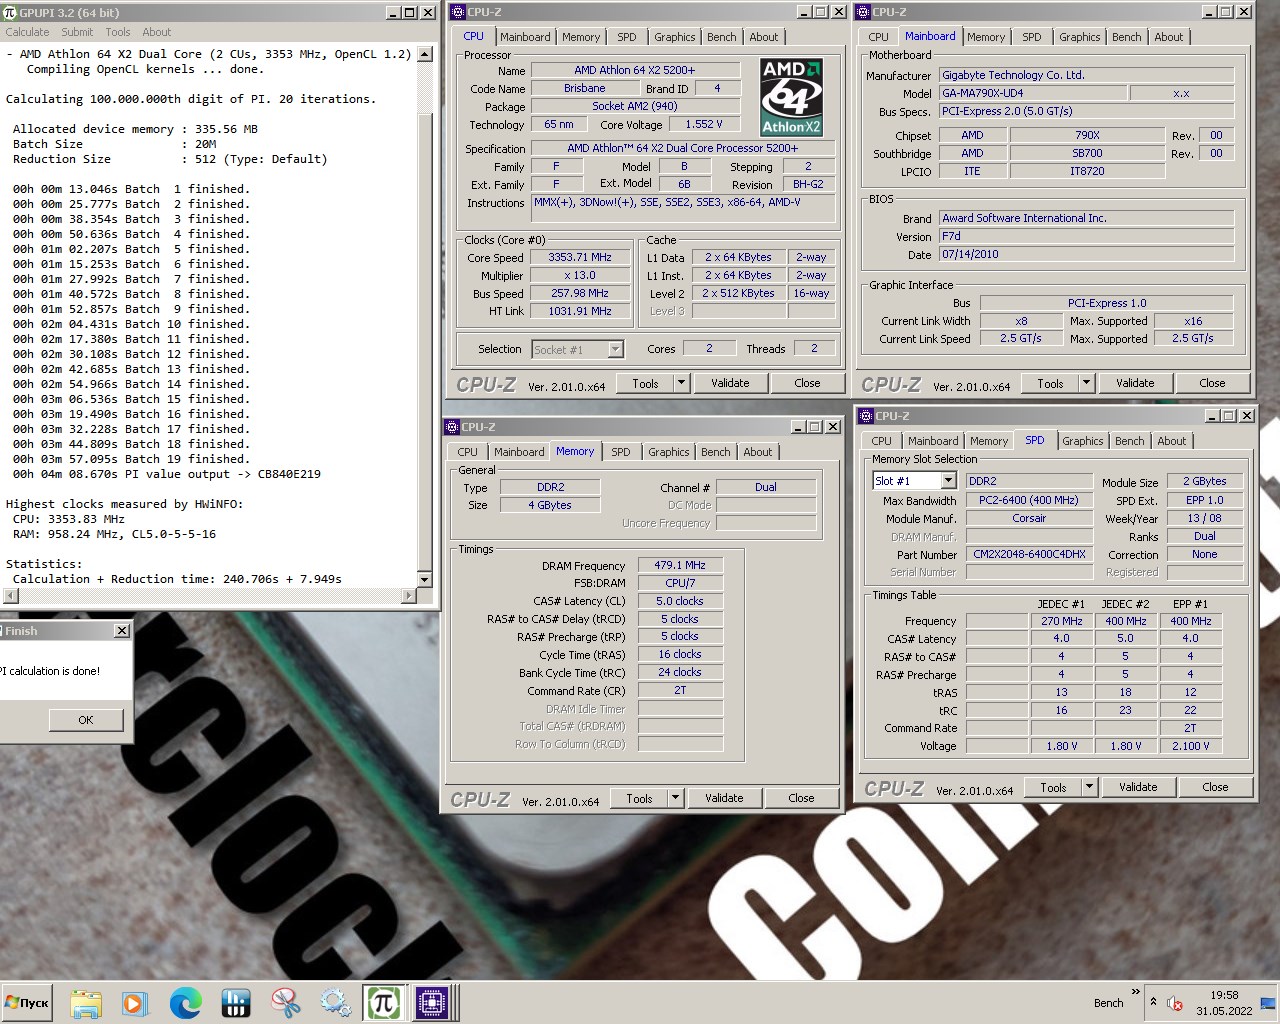
Task: Click the Bench toolbar label on taskbar
Action: point(1108,1003)
